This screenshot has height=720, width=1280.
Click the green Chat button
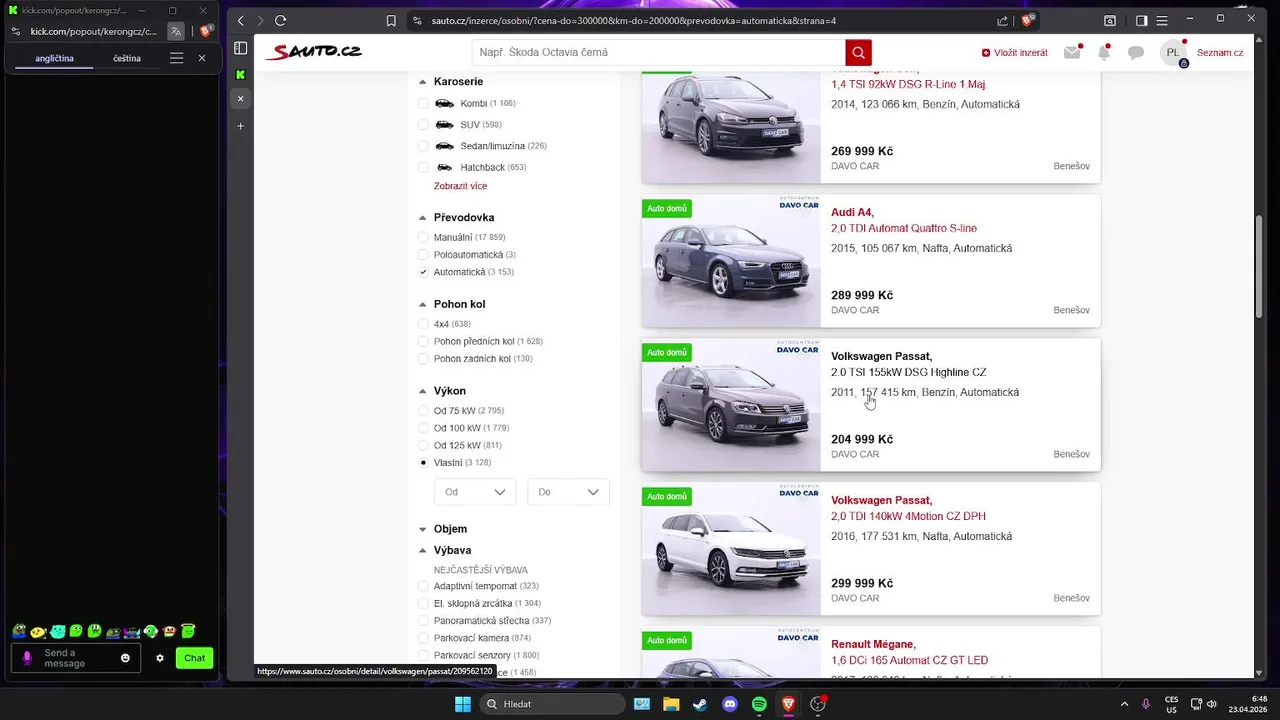click(x=194, y=658)
